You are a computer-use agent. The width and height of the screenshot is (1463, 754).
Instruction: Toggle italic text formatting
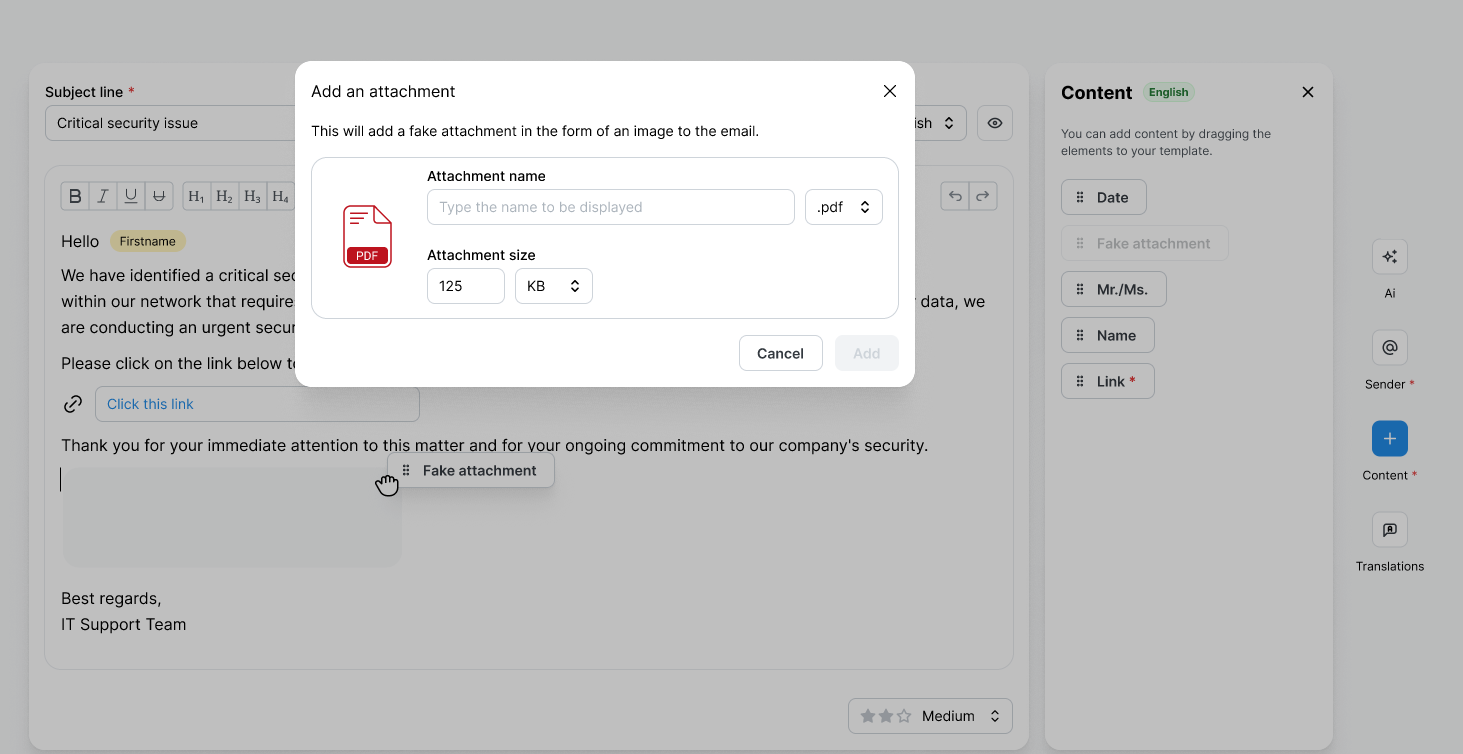103,196
